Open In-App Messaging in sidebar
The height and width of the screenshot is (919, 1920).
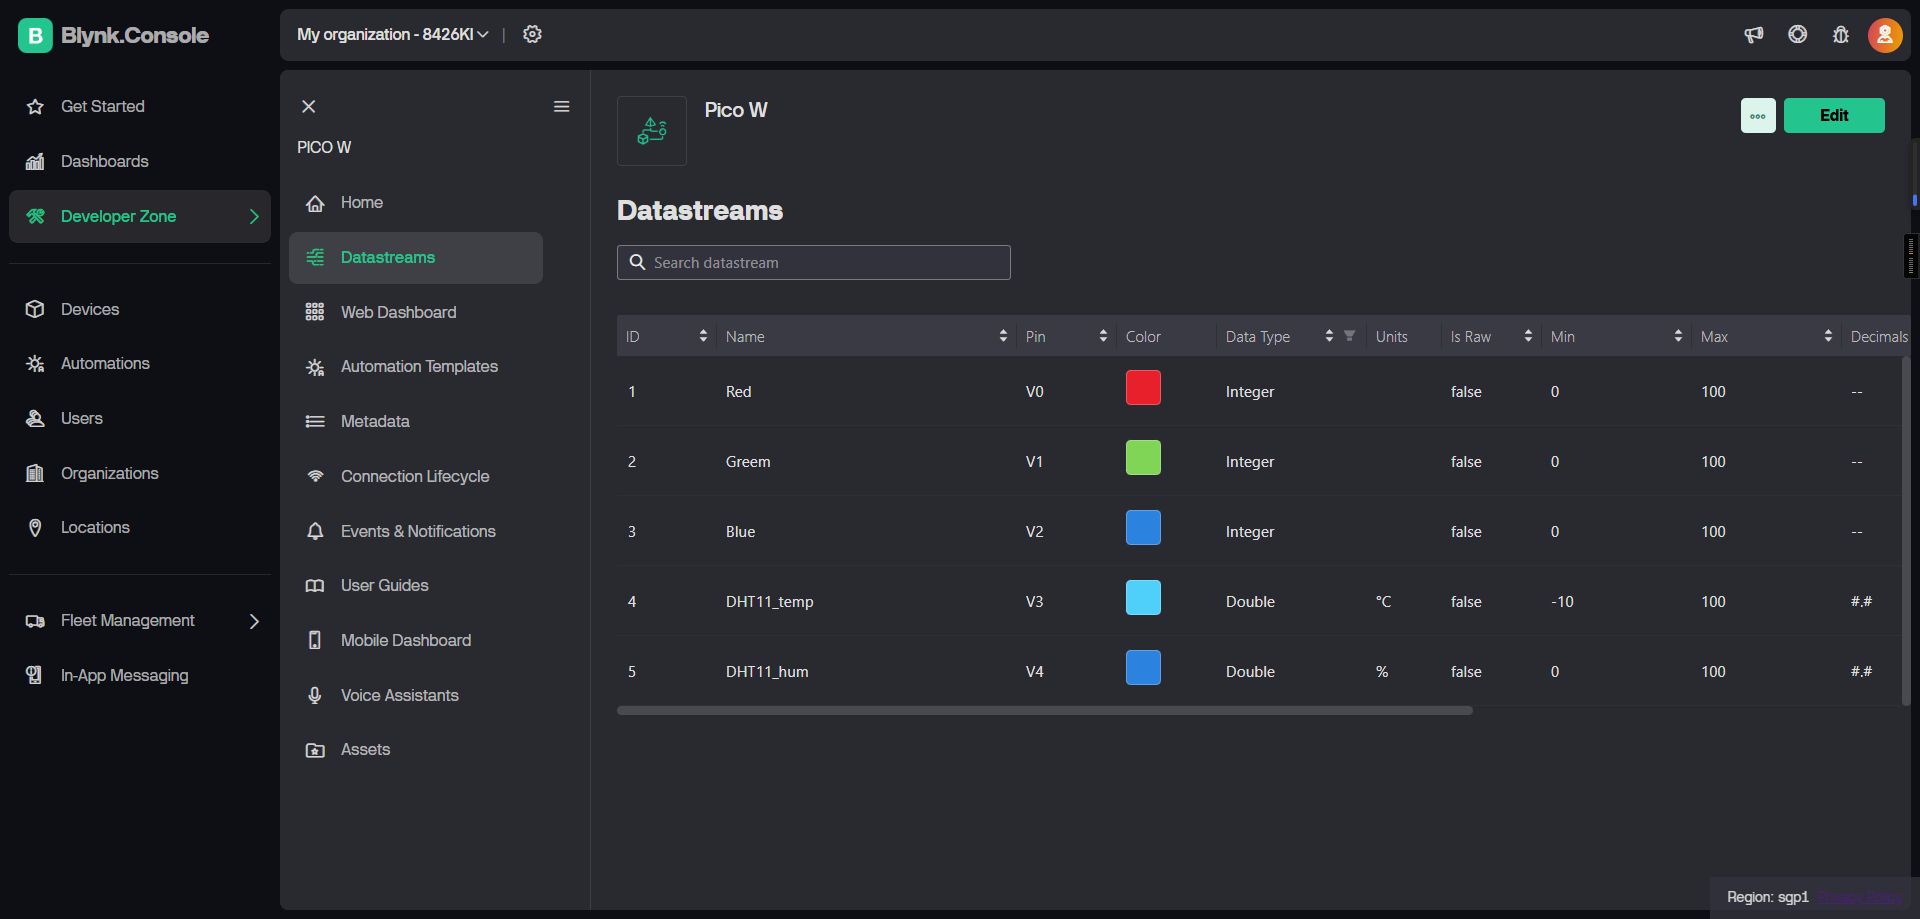pos(140,676)
